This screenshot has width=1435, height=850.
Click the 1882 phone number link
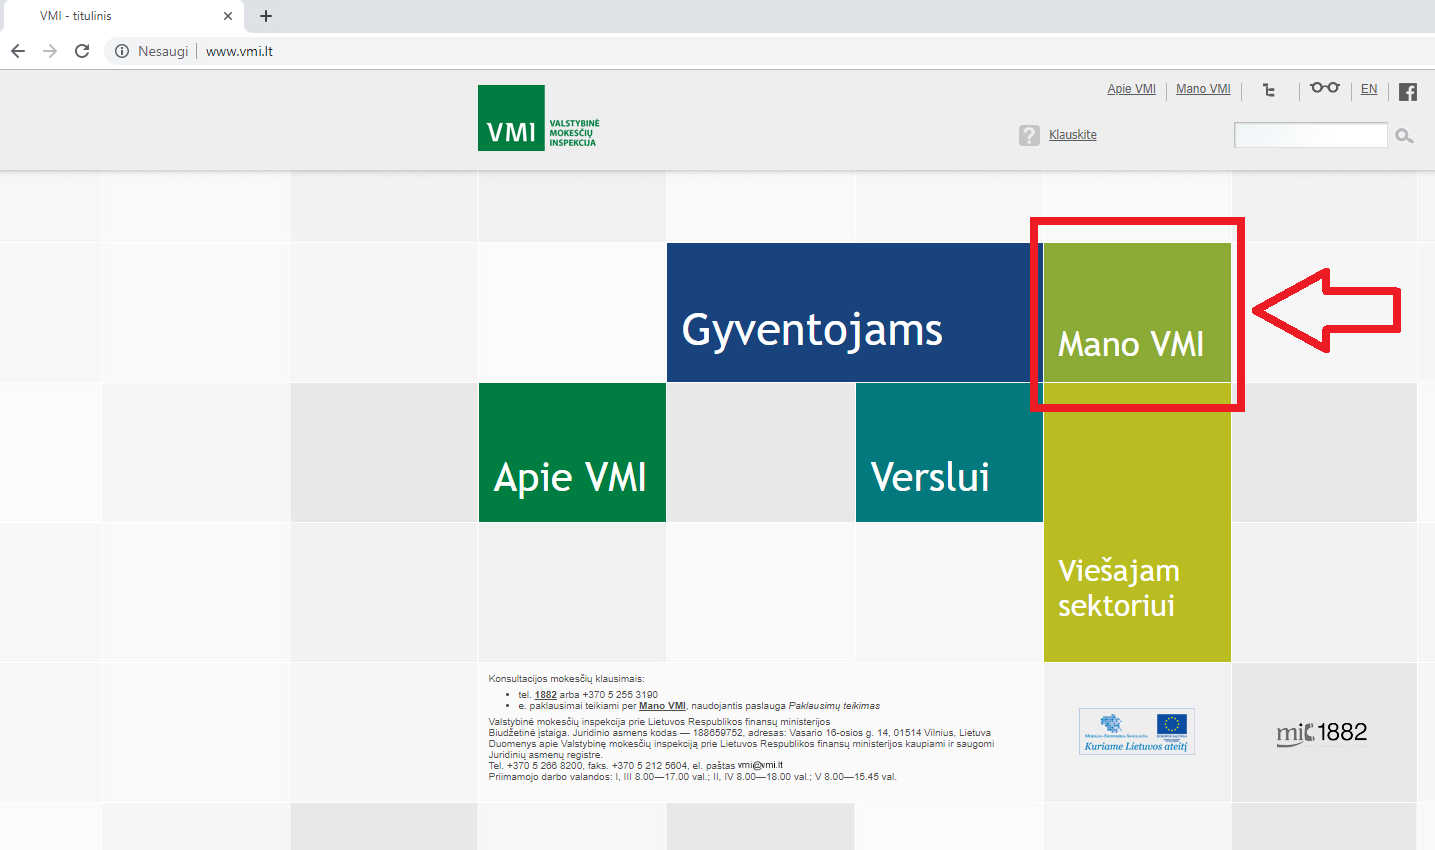click(x=546, y=694)
